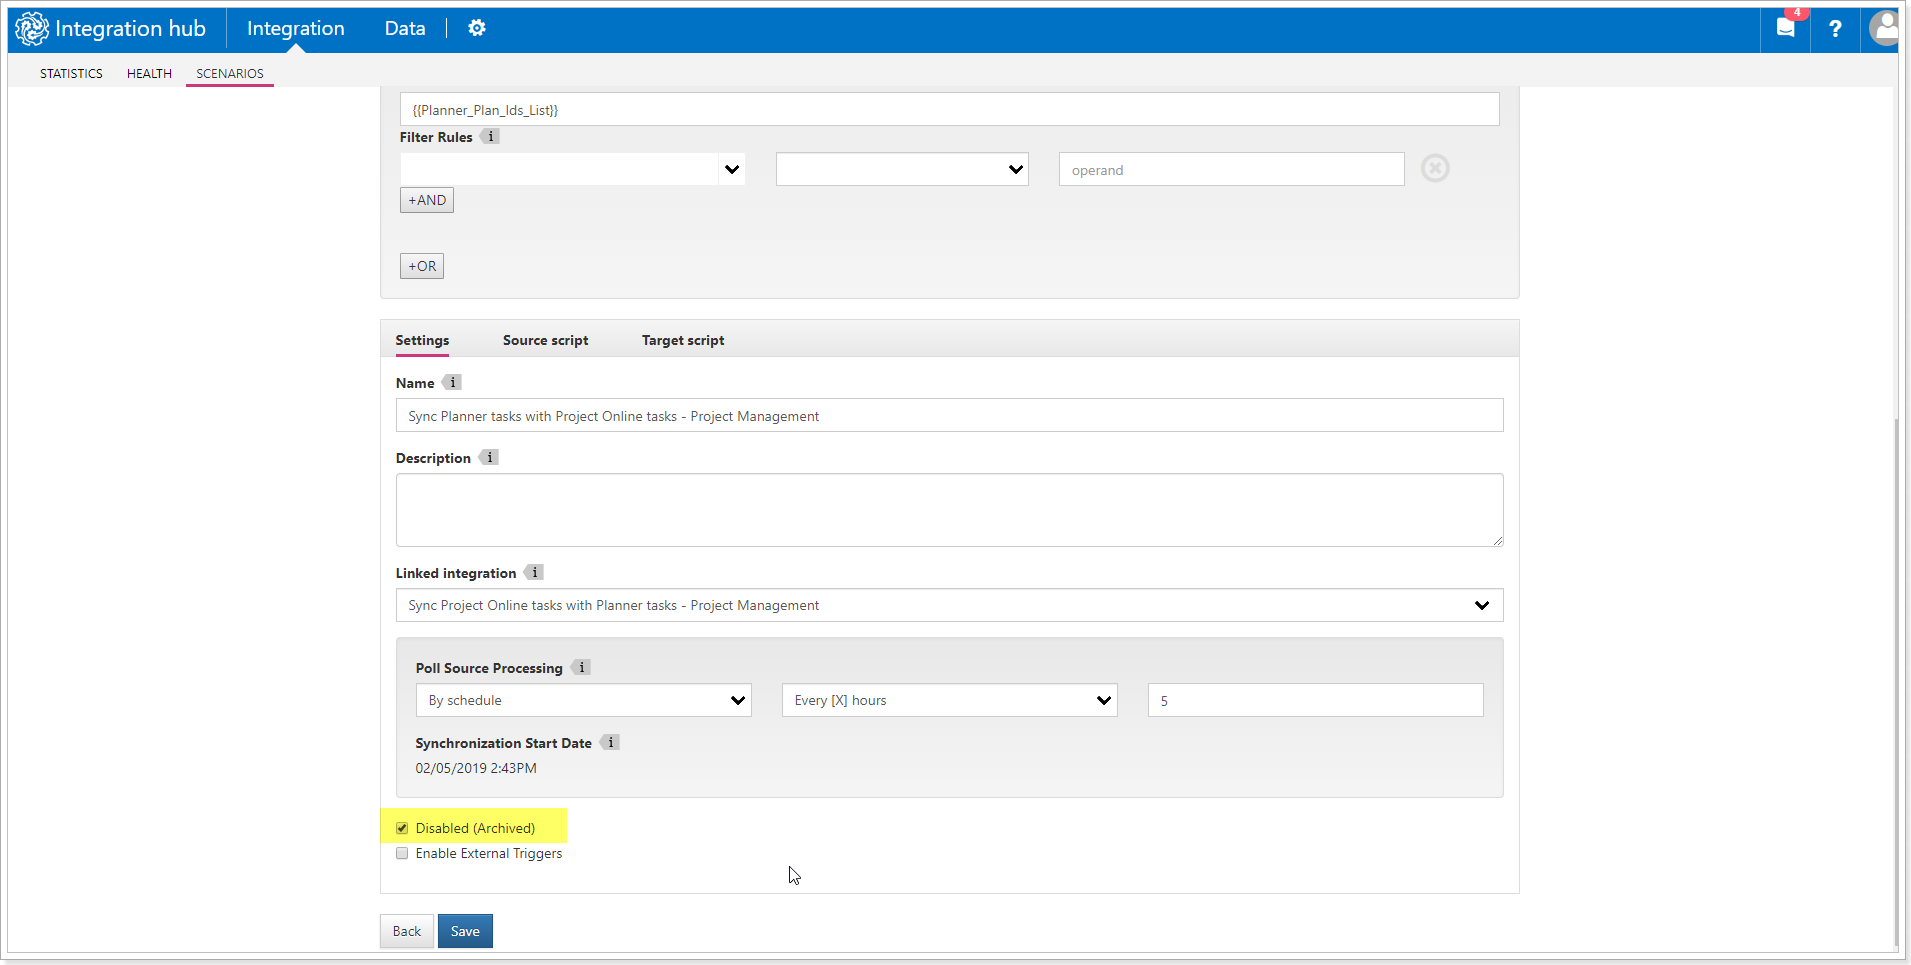Open the first filter rule field dropdown
The width and height of the screenshot is (1911, 965).
(573, 169)
